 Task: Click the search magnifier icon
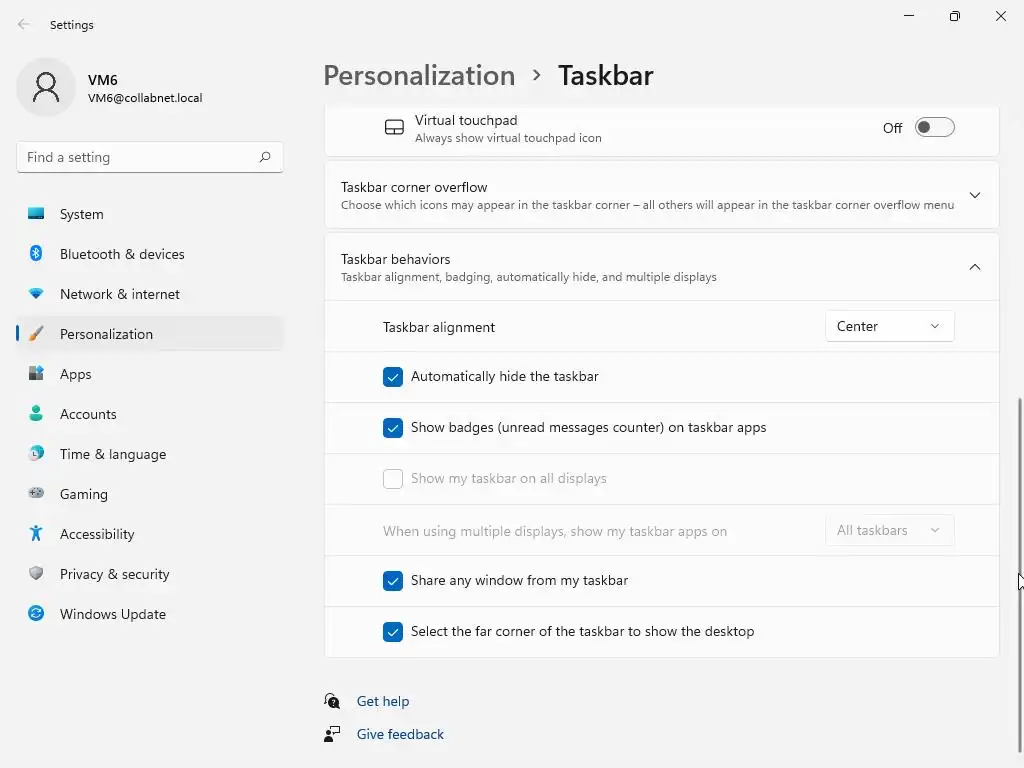(x=265, y=157)
